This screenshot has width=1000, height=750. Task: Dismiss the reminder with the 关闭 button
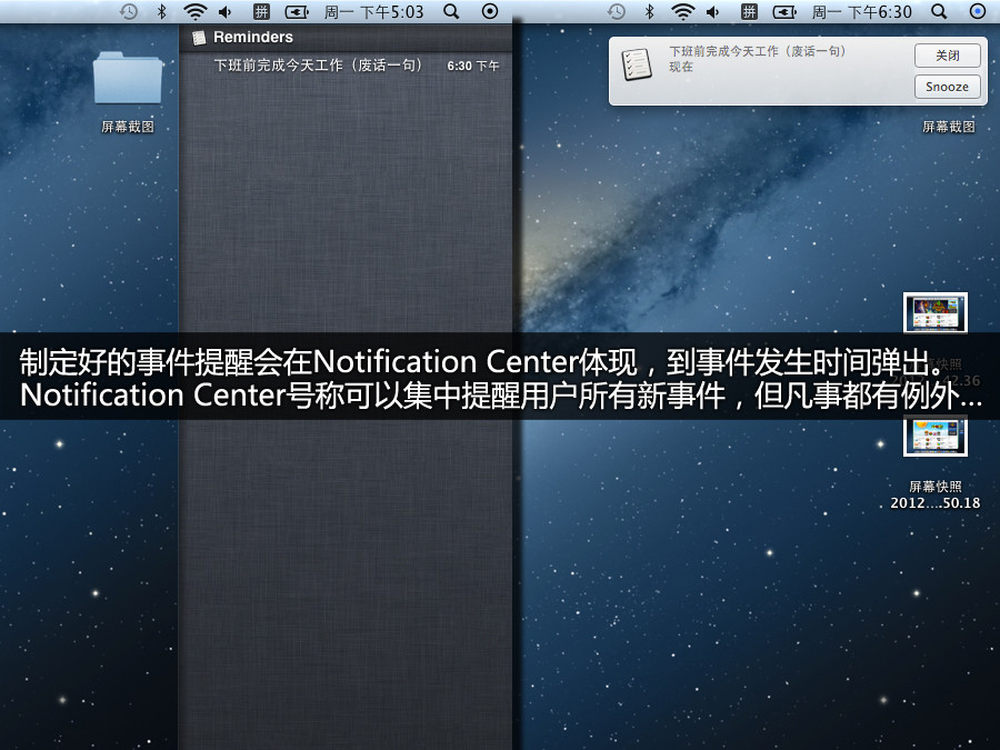948,55
